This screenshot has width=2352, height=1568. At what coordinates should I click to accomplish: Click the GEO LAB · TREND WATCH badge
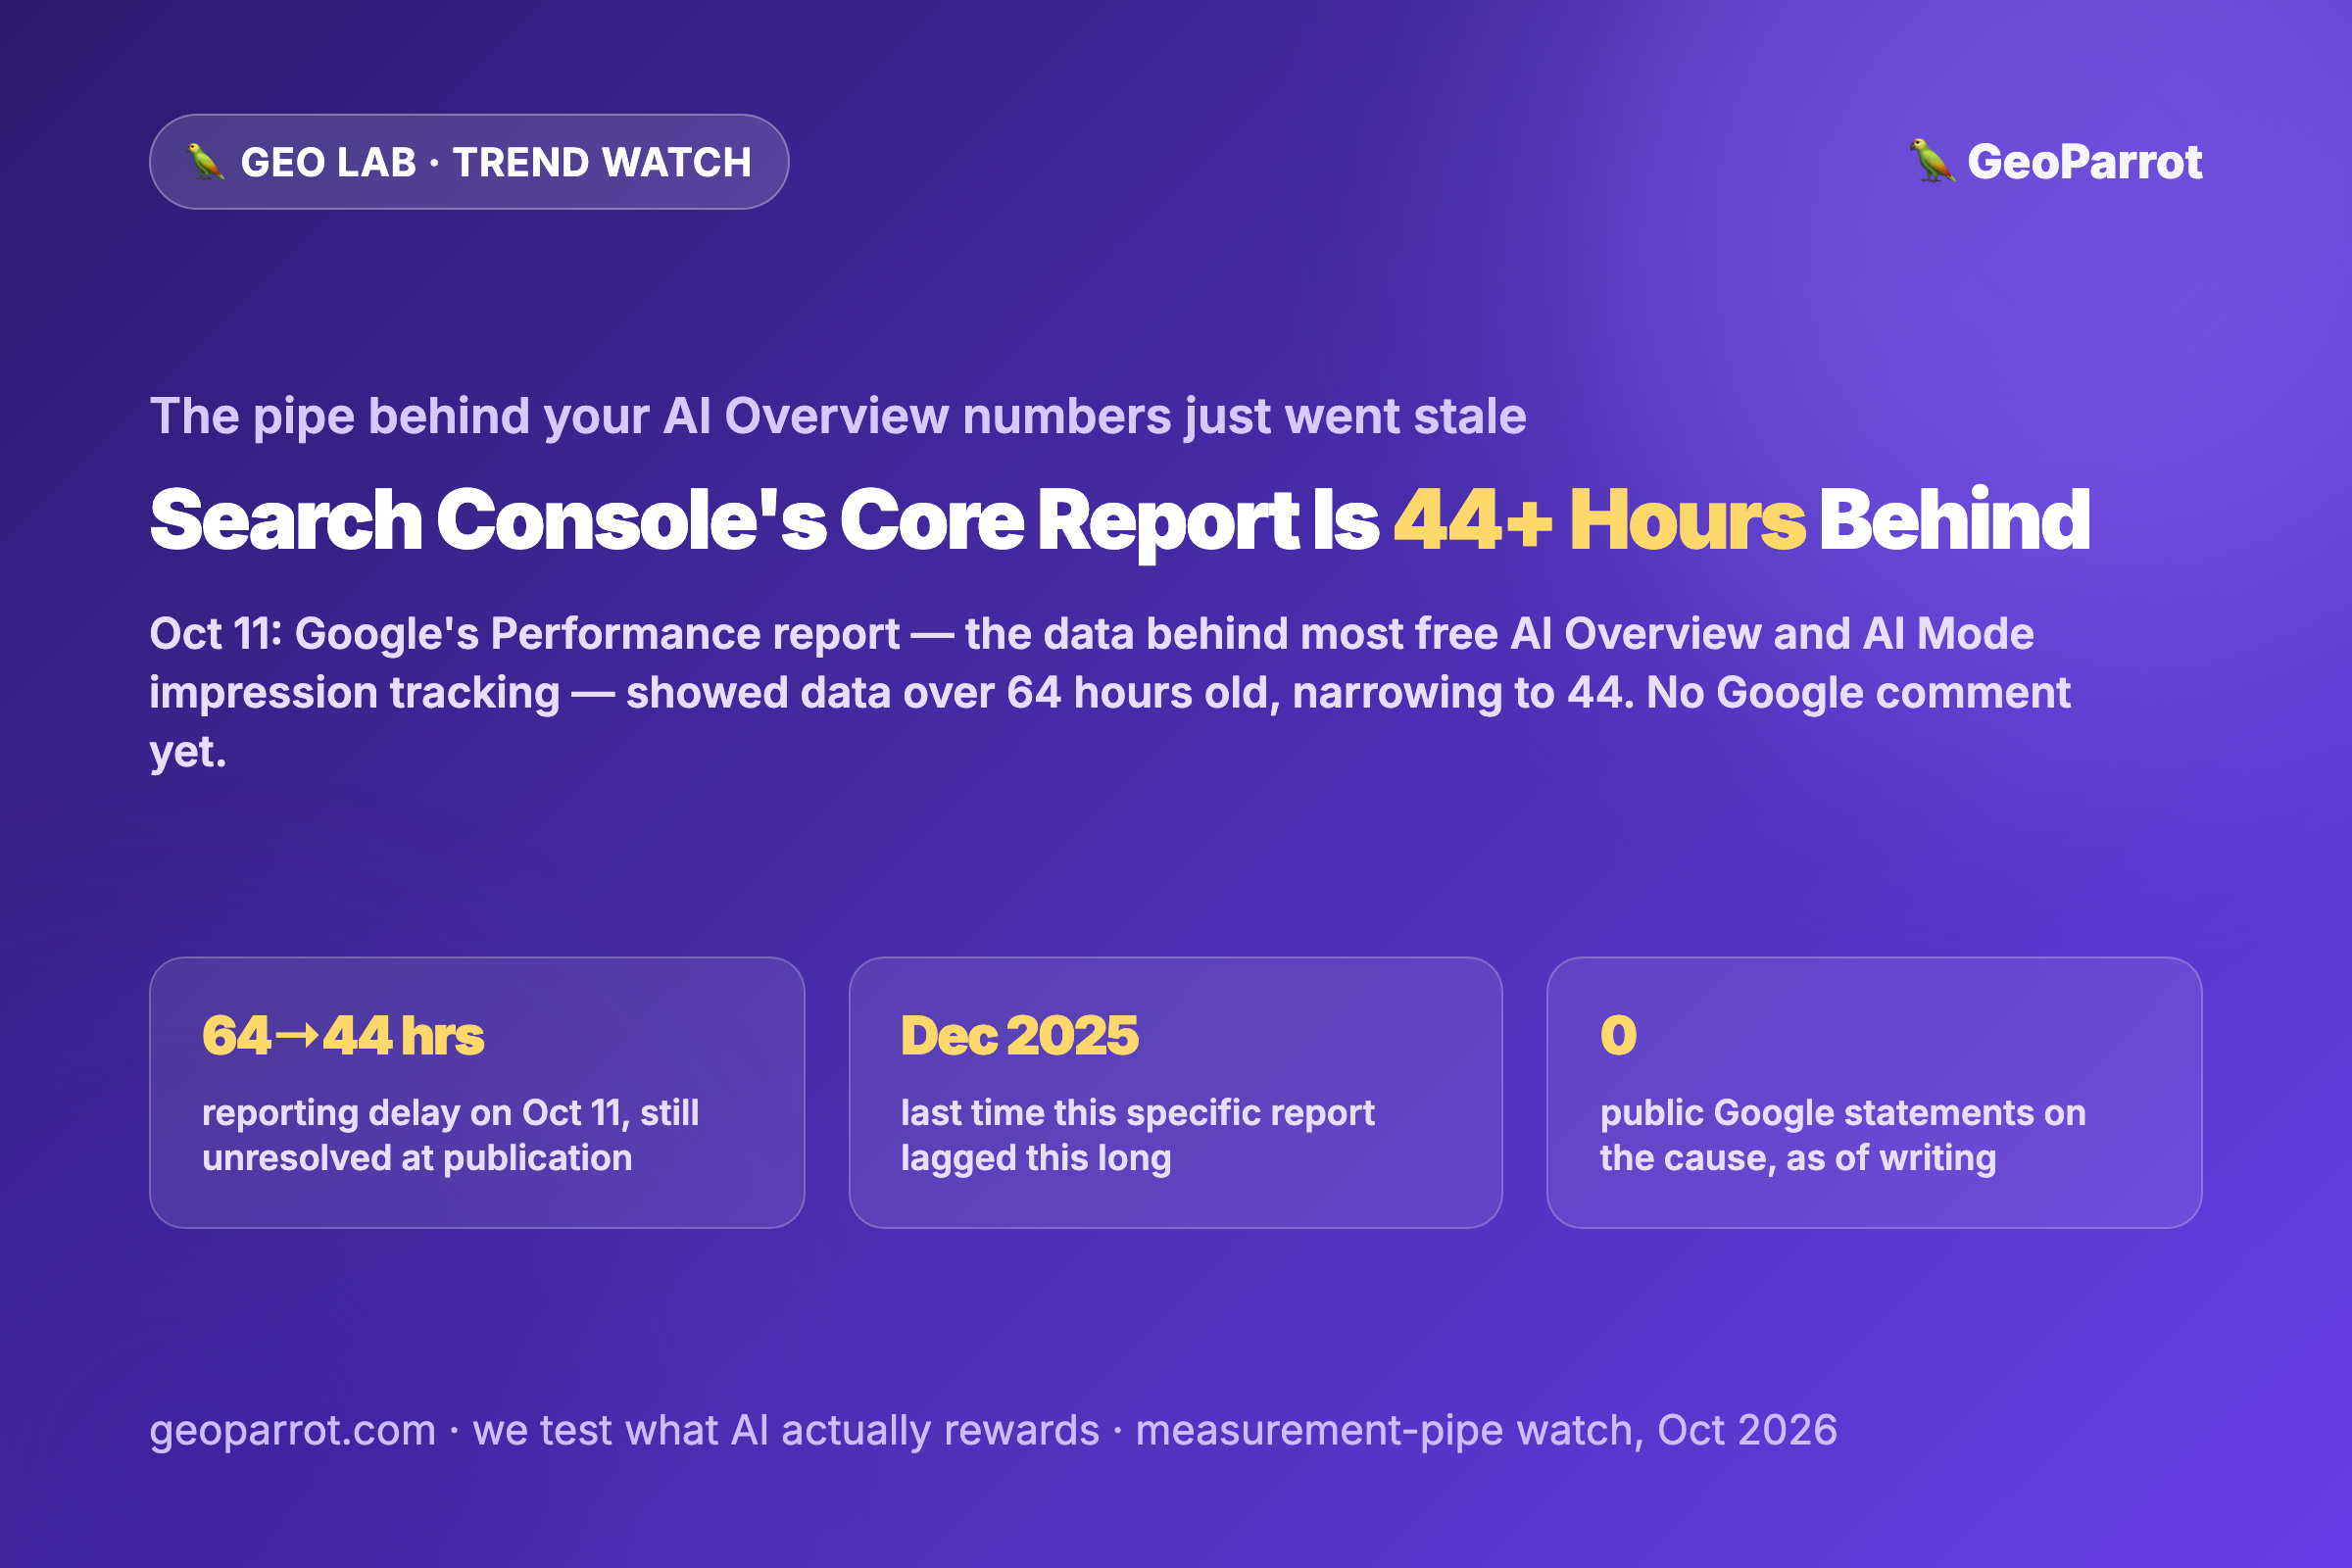point(469,162)
